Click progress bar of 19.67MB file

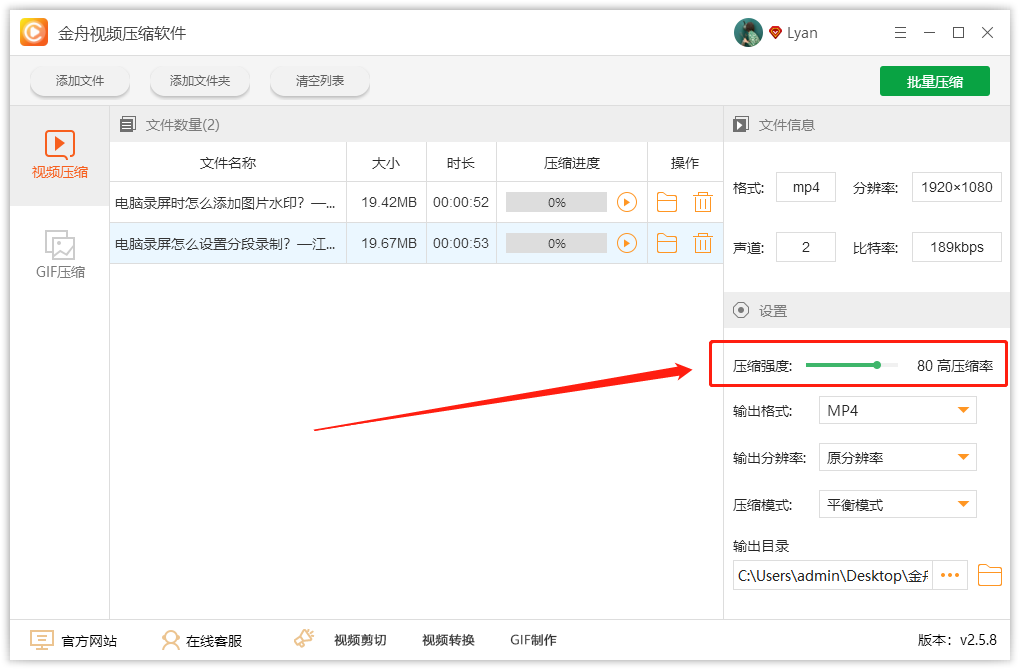(556, 243)
